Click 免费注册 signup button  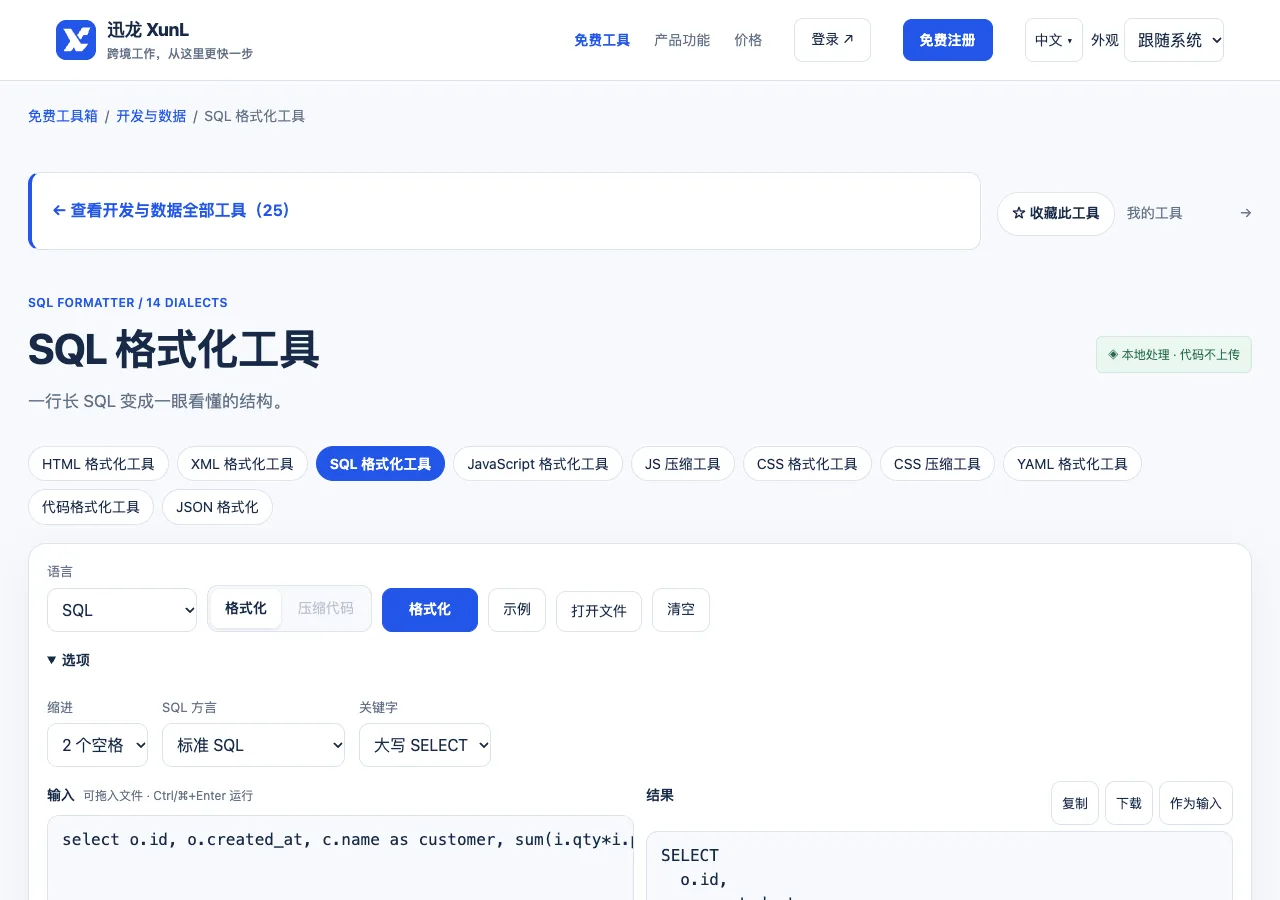[x=948, y=40]
